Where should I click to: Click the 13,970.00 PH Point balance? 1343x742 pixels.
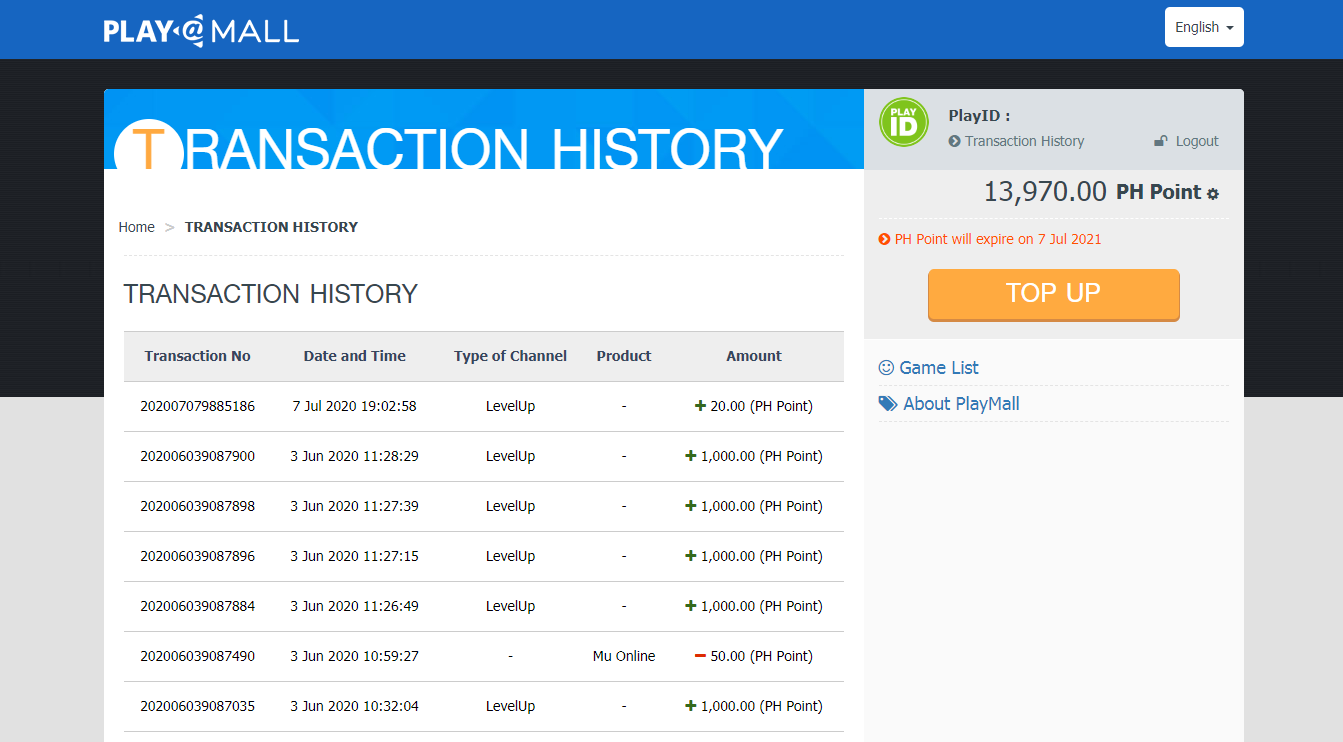[x=1092, y=191]
